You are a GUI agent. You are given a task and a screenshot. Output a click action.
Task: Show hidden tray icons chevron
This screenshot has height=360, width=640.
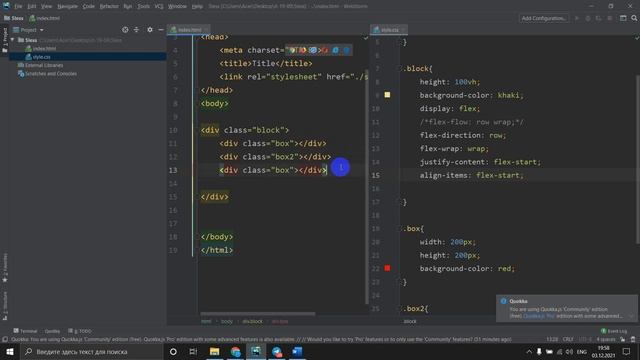point(529,351)
